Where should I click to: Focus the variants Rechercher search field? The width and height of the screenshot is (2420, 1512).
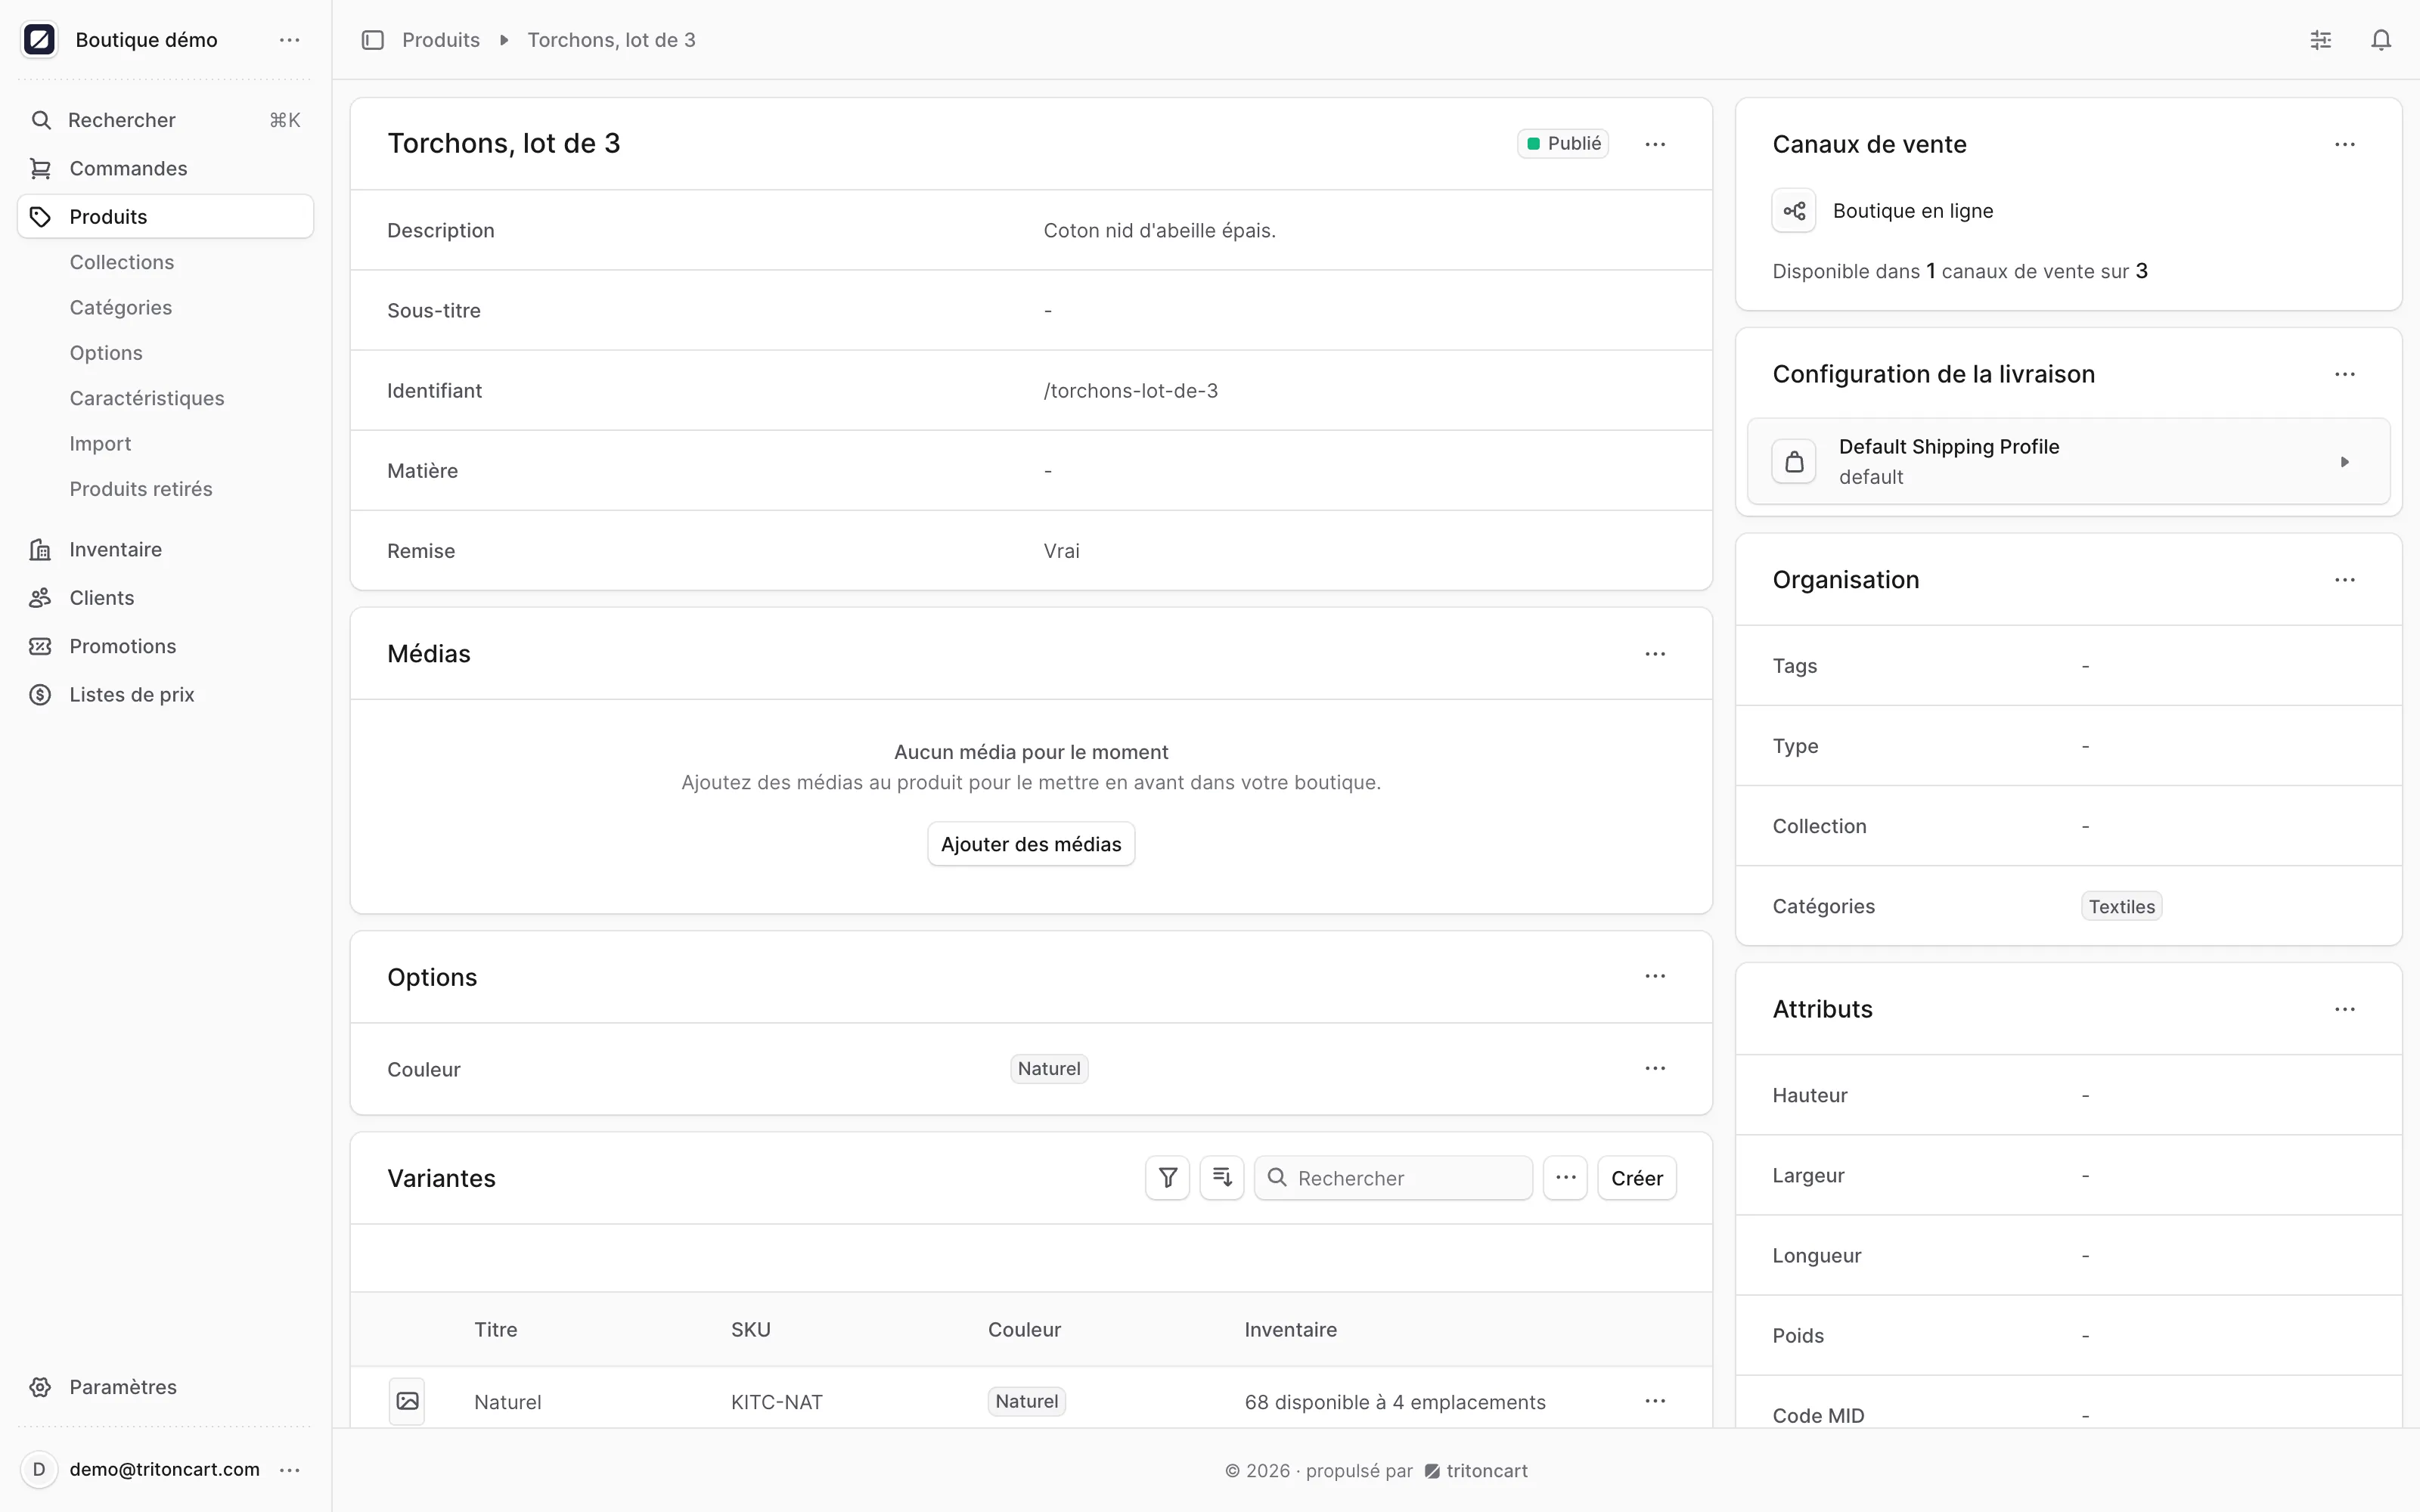pos(1393,1178)
